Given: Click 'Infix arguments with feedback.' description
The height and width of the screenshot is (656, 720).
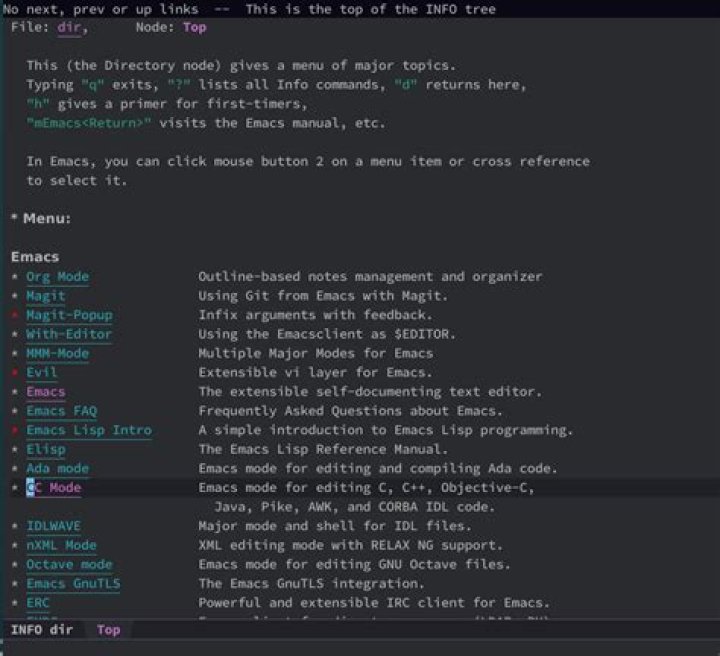Looking at the screenshot, I should click(x=315, y=315).
